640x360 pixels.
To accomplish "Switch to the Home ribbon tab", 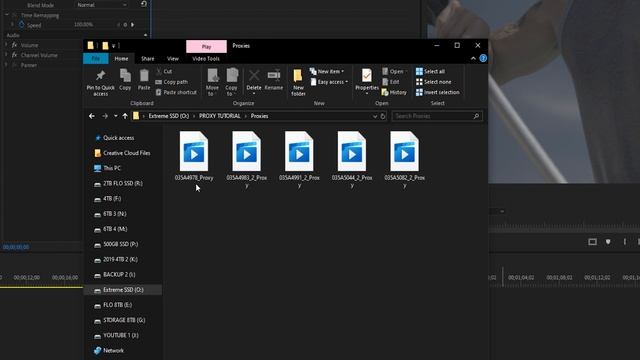I will click(x=121, y=59).
